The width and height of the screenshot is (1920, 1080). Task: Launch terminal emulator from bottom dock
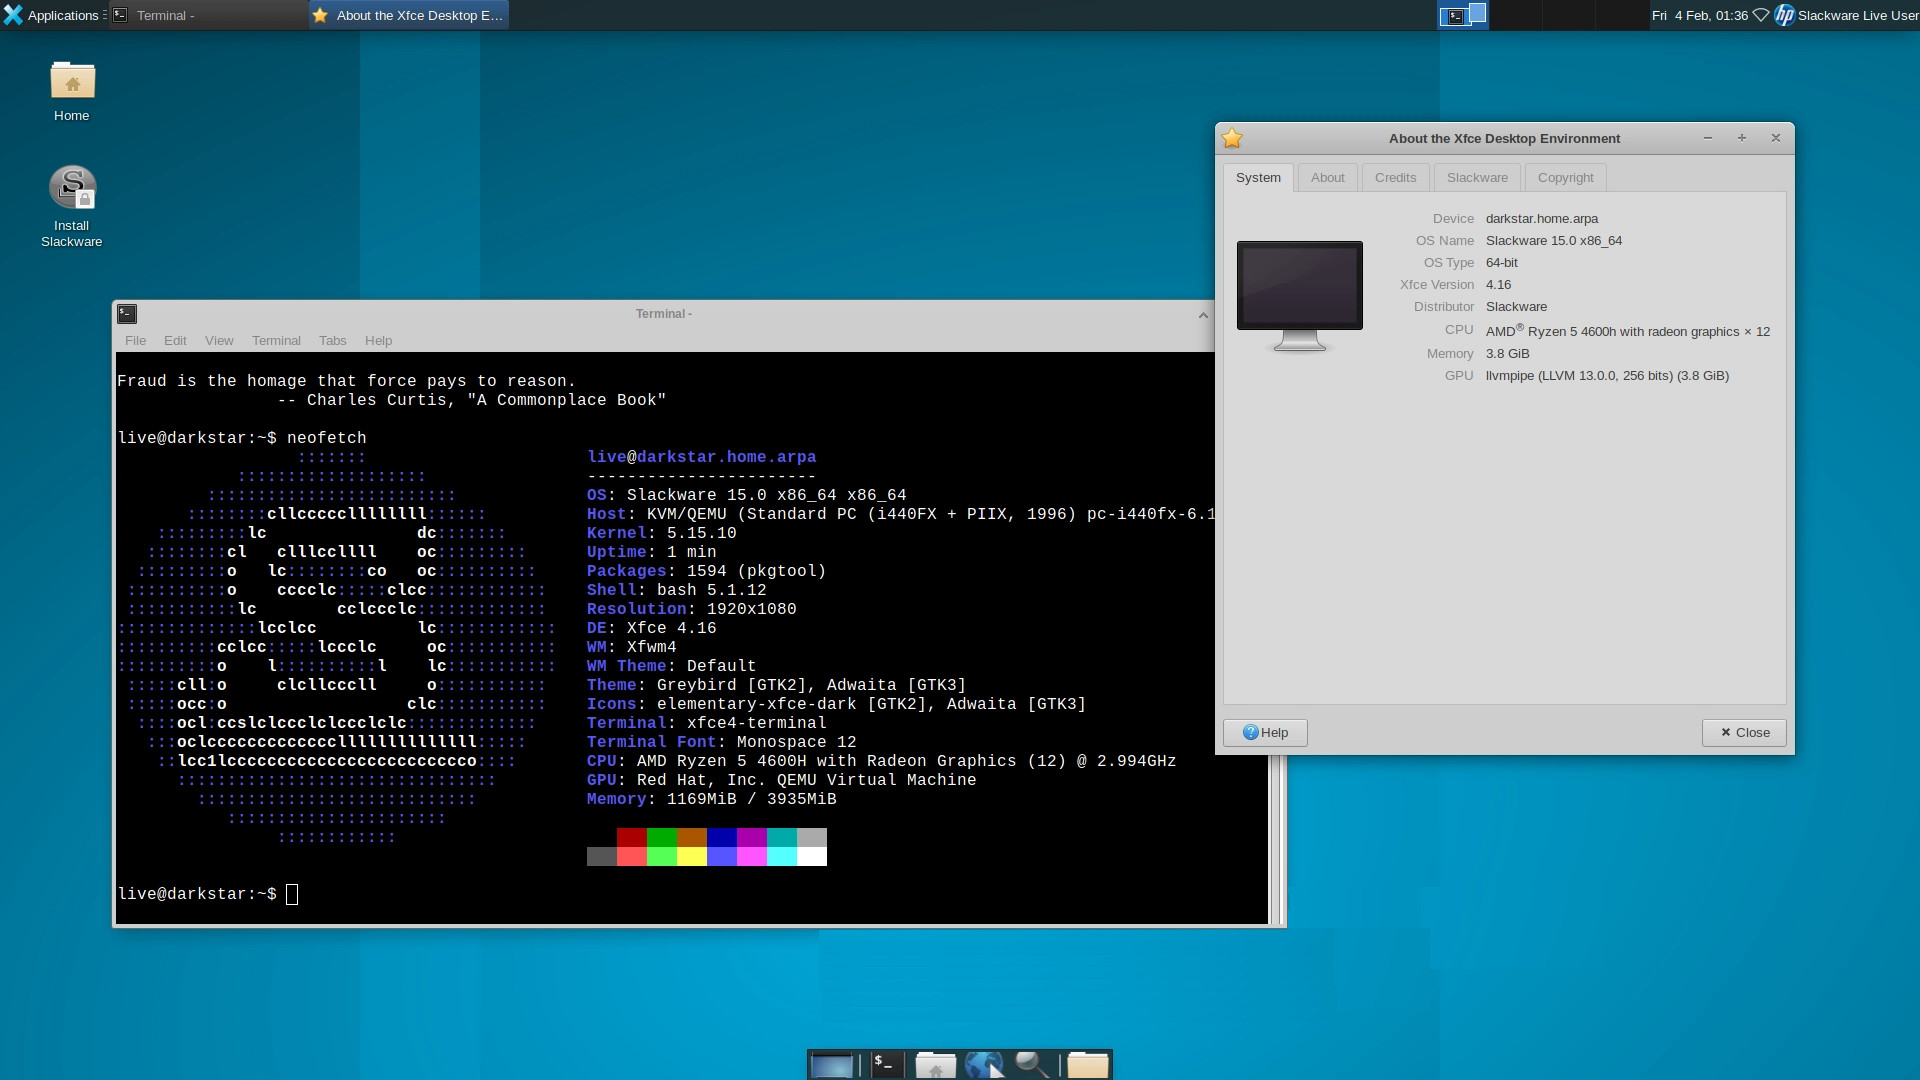[x=886, y=1065]
